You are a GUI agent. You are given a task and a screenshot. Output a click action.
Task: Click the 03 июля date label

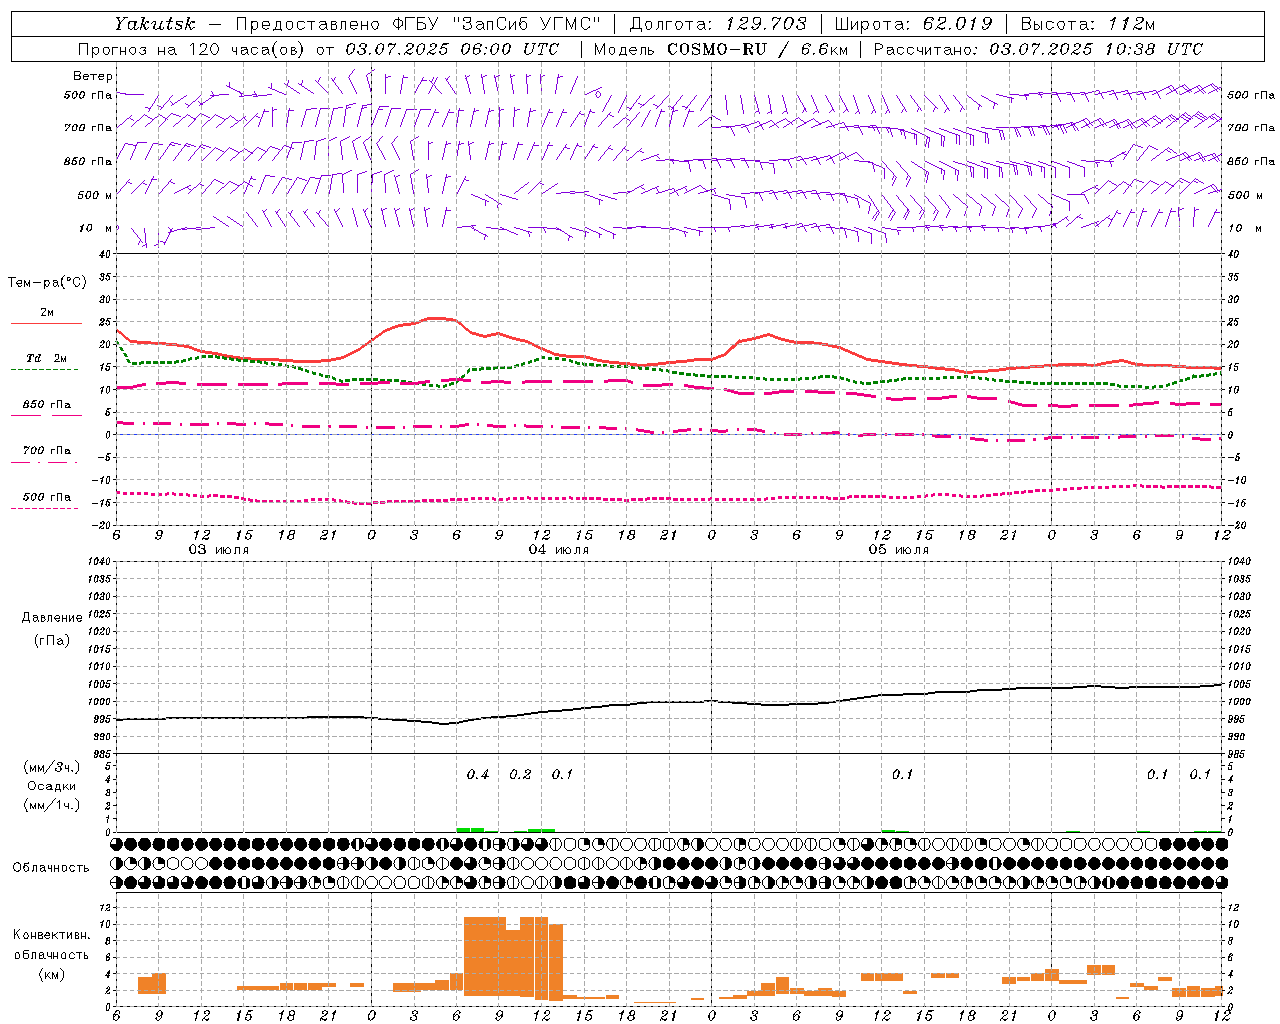click(x=219, y=550)
